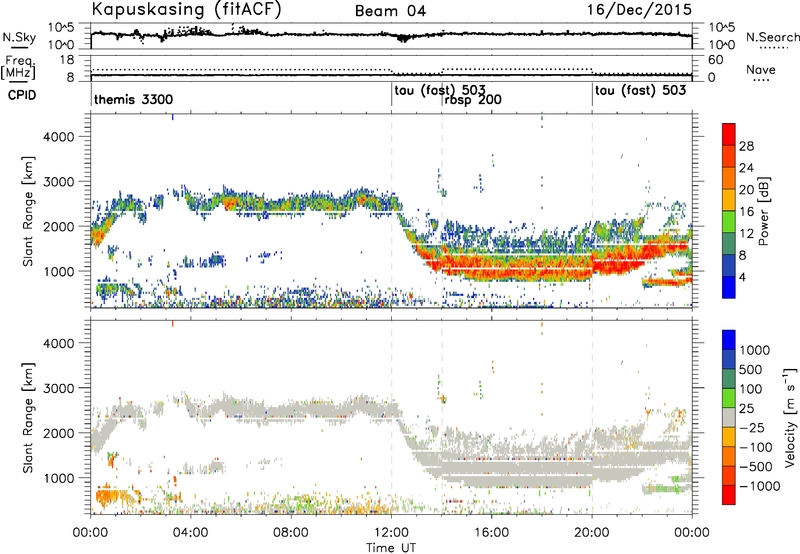Select the 12:00 time tick label
Screen dimensions: 800x554
(x=391, y=533)
